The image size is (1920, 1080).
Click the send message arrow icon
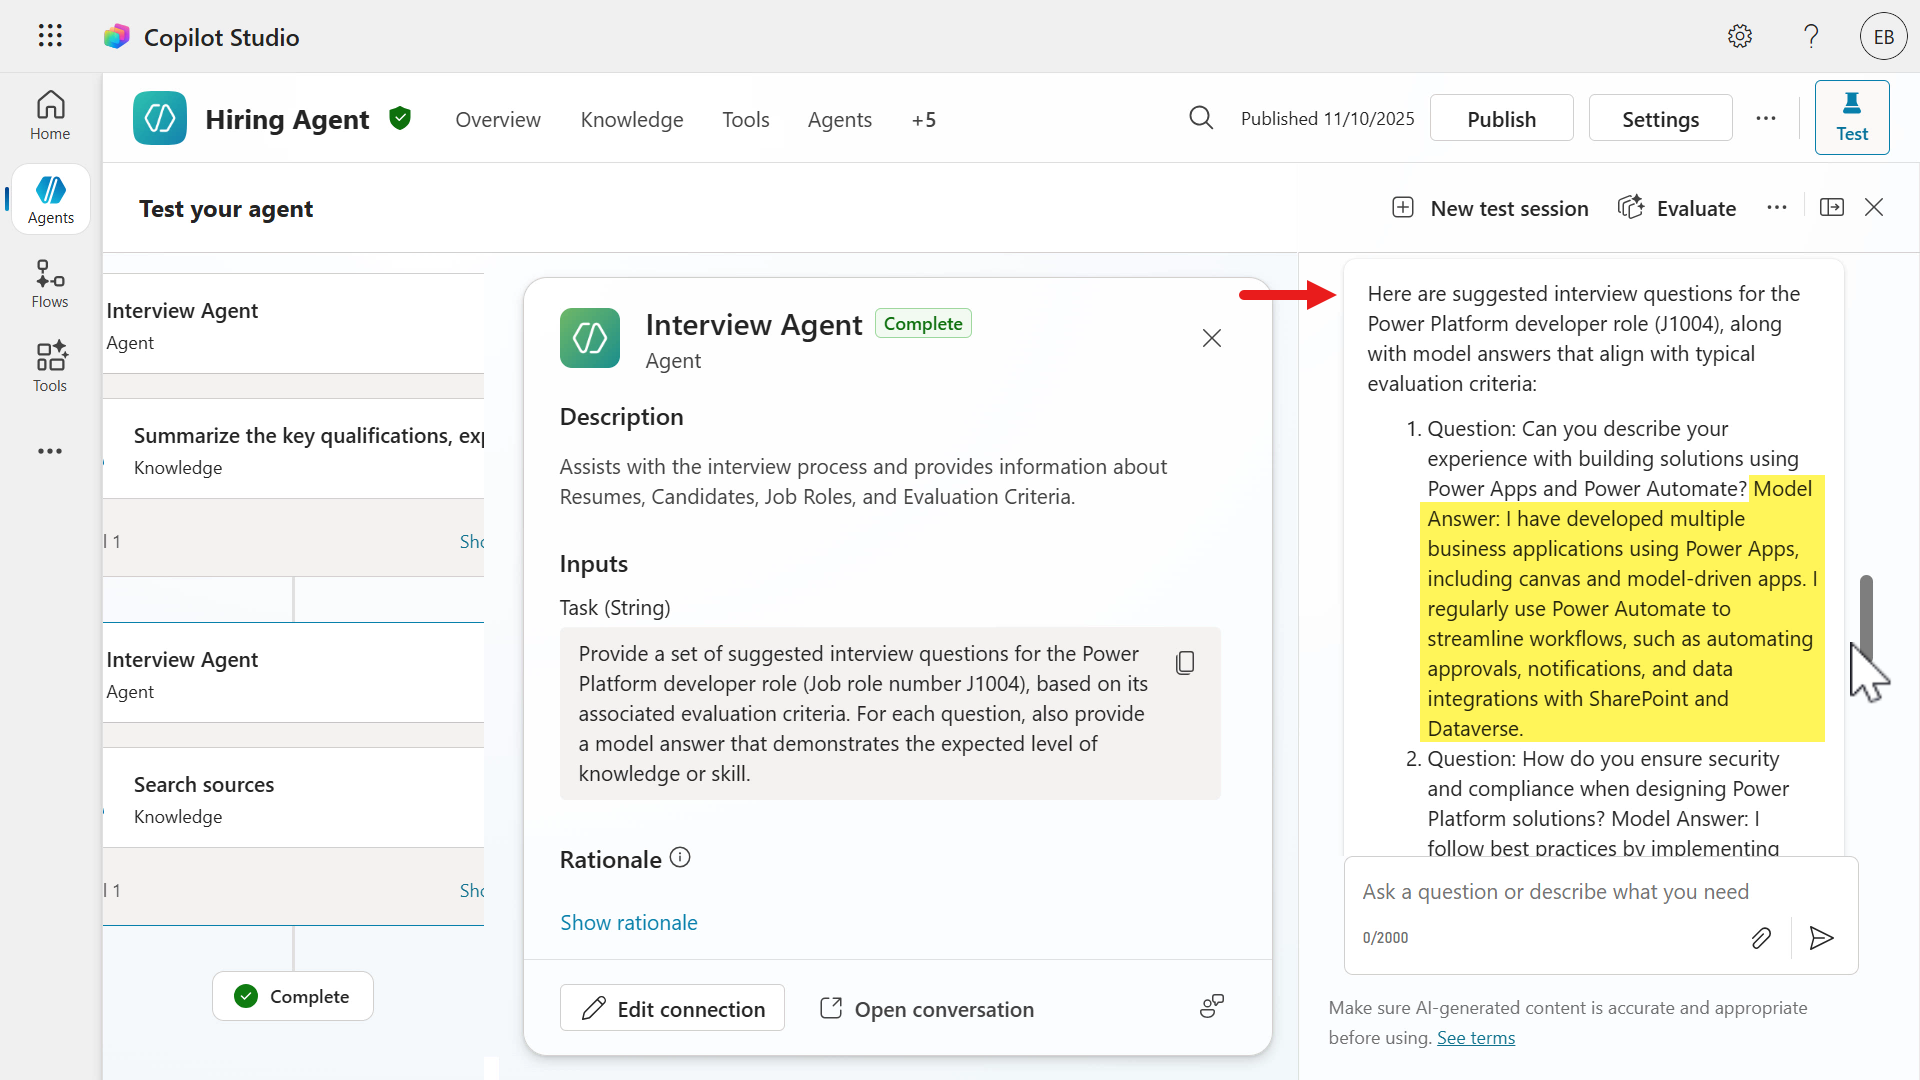click(1821, 938)
